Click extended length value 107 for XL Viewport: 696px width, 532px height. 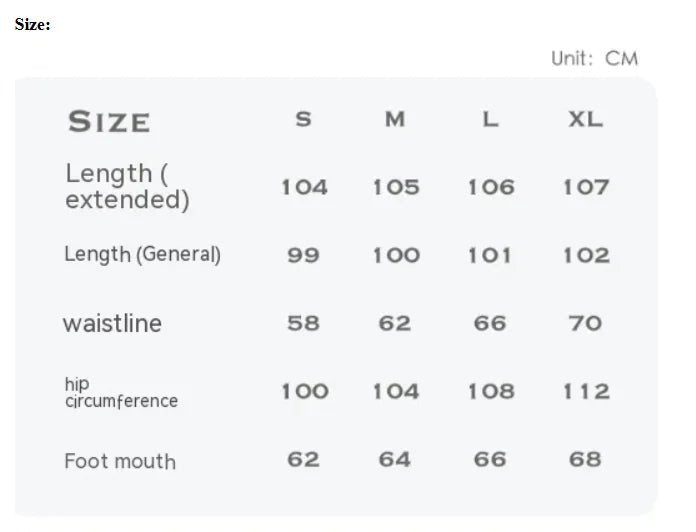585,187
